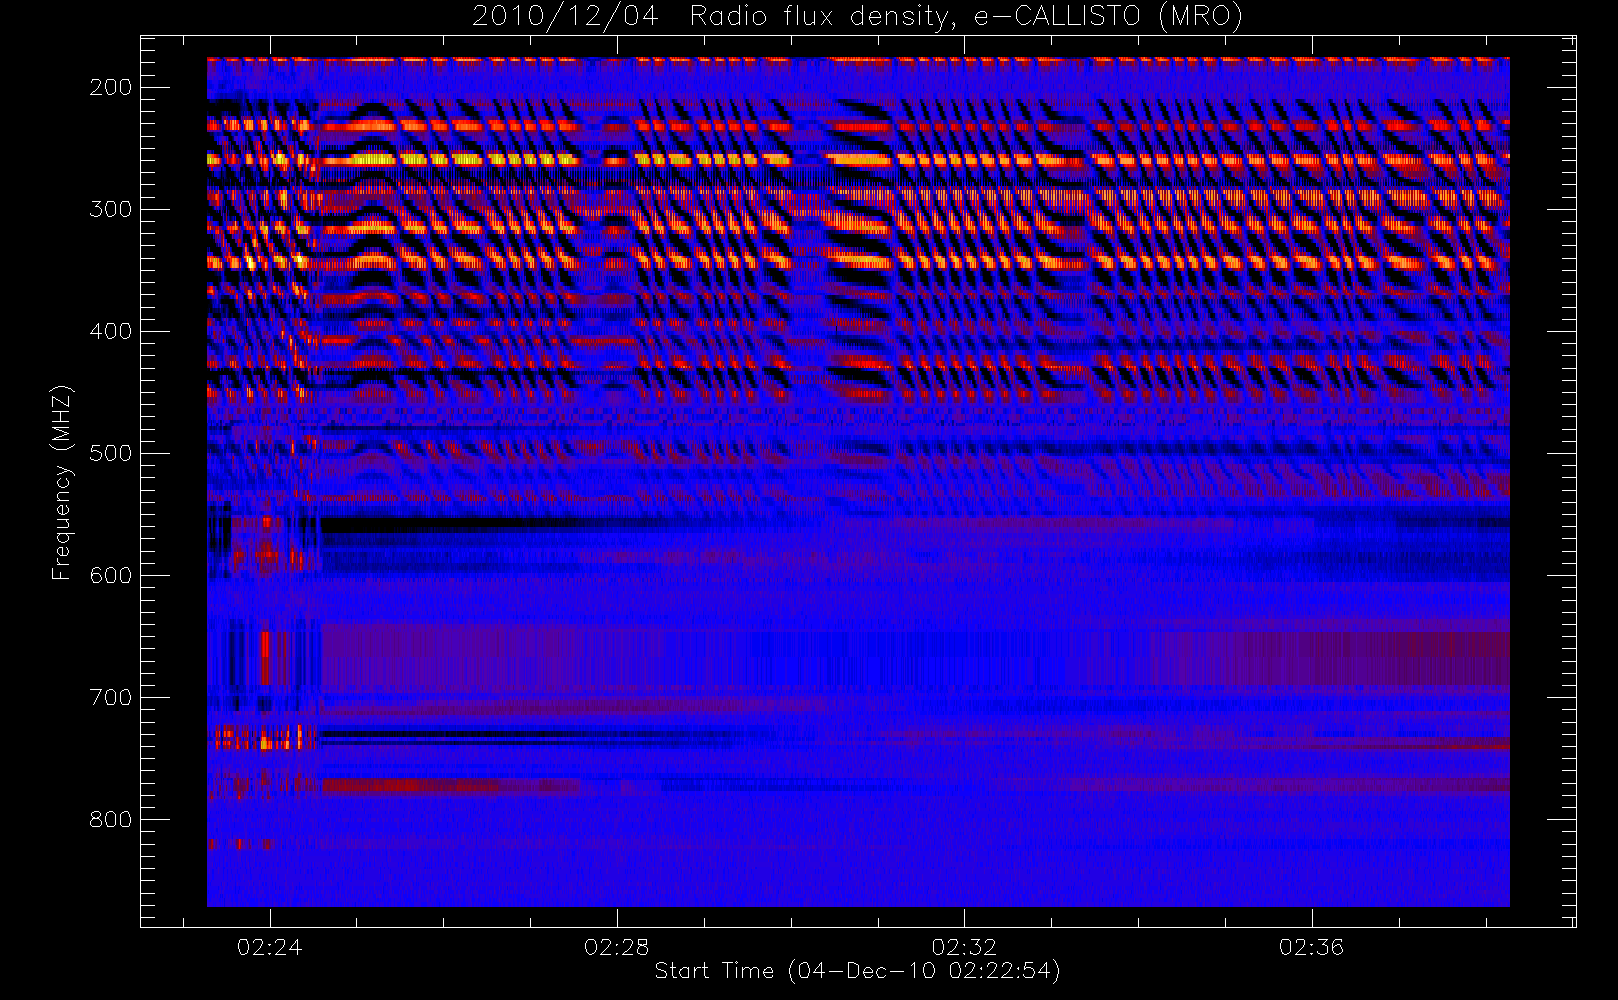This screenshot has width=1618, height=1000.
Task: Click the "Start Time (04-Dec-10 02:22:54)" axis label
Action: tap(857, 971)
